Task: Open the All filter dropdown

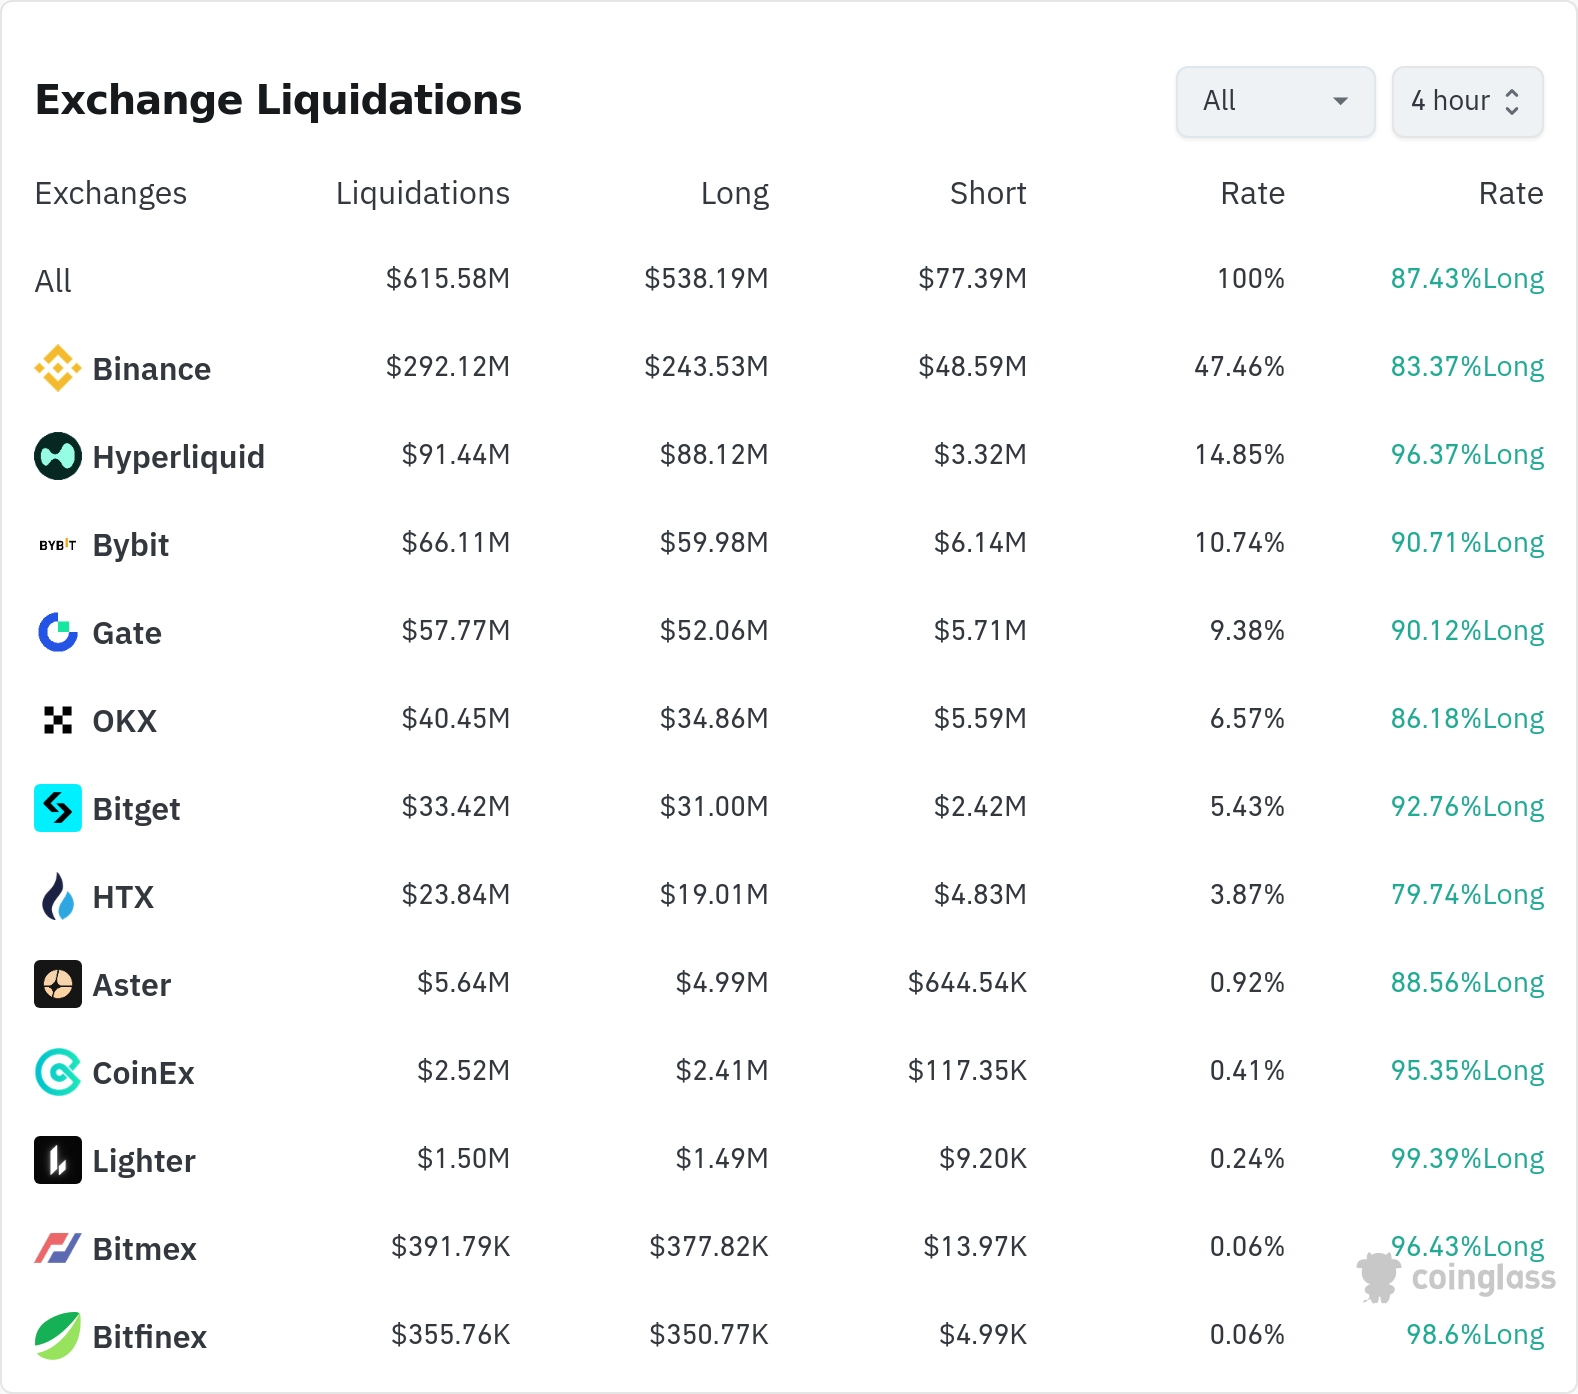Action: [x=1276, y=101]
